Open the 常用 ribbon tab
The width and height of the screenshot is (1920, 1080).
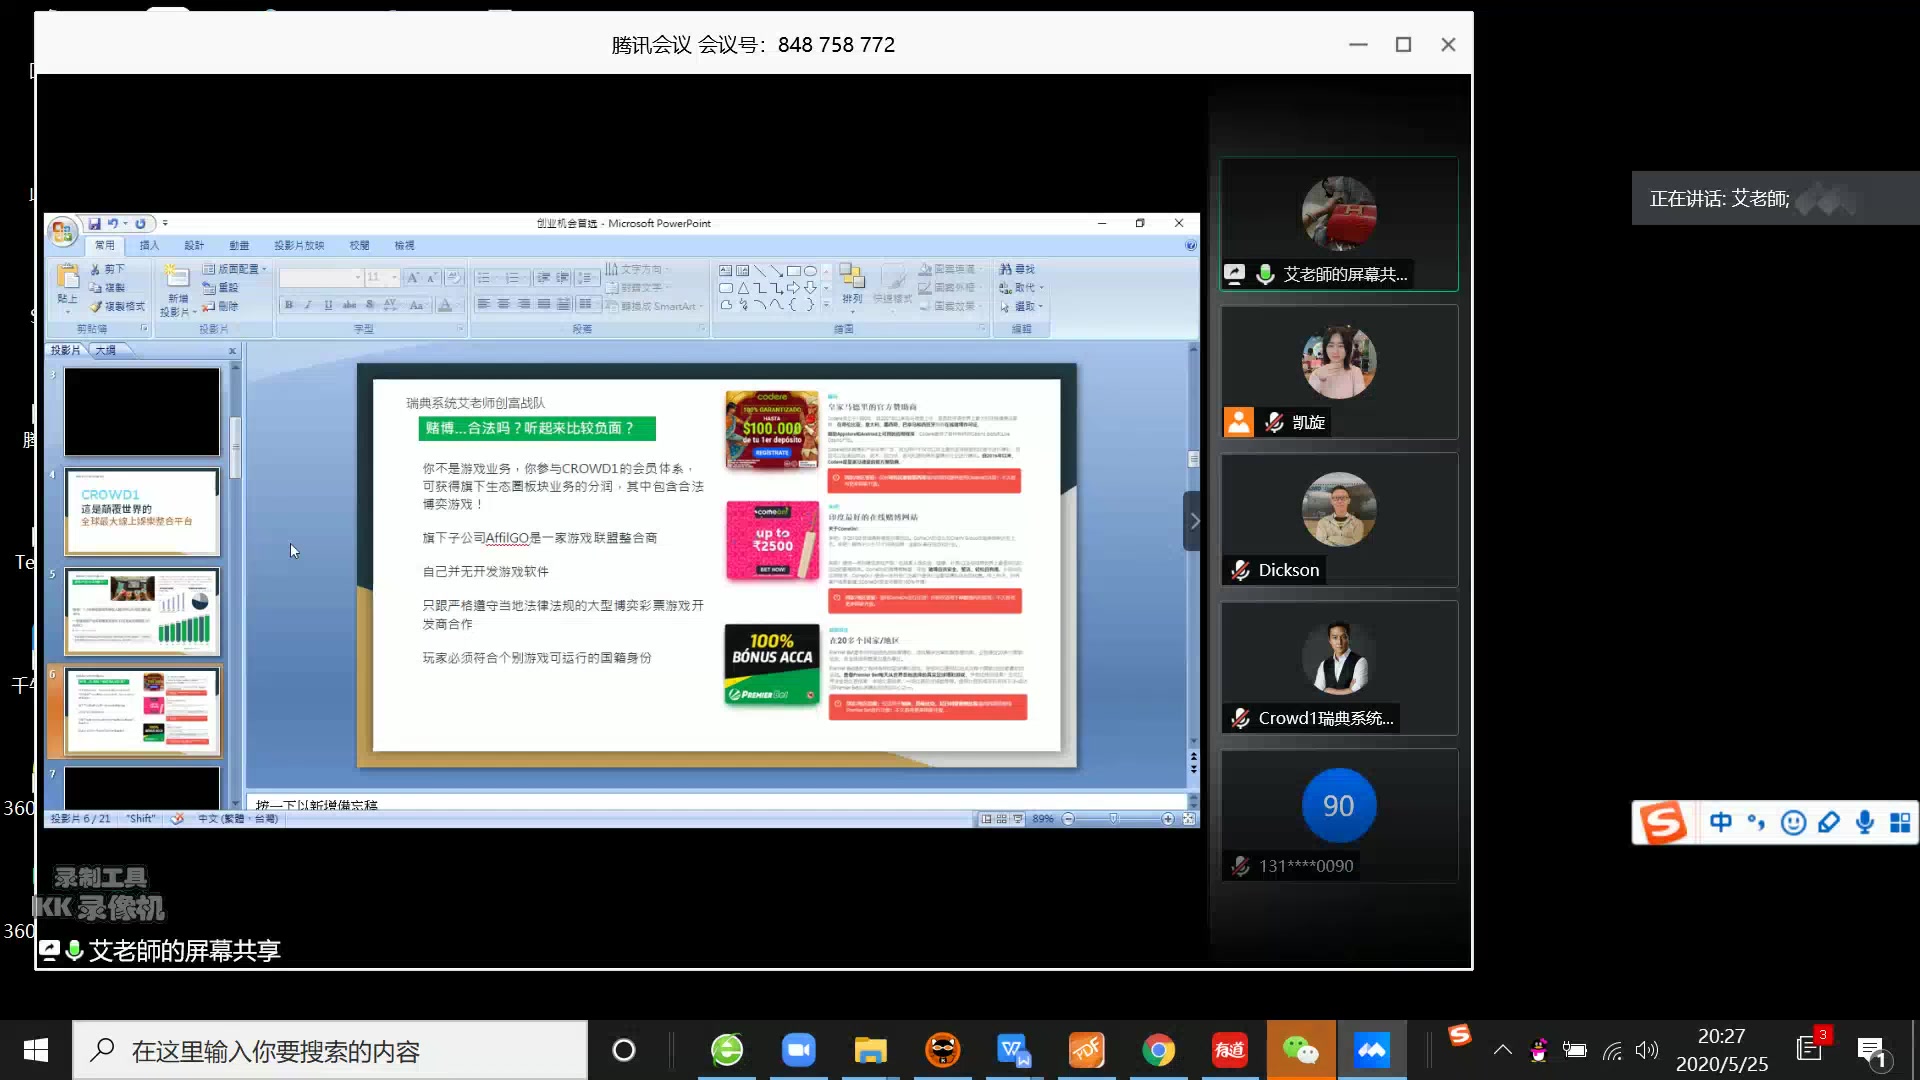click(105, 245)
